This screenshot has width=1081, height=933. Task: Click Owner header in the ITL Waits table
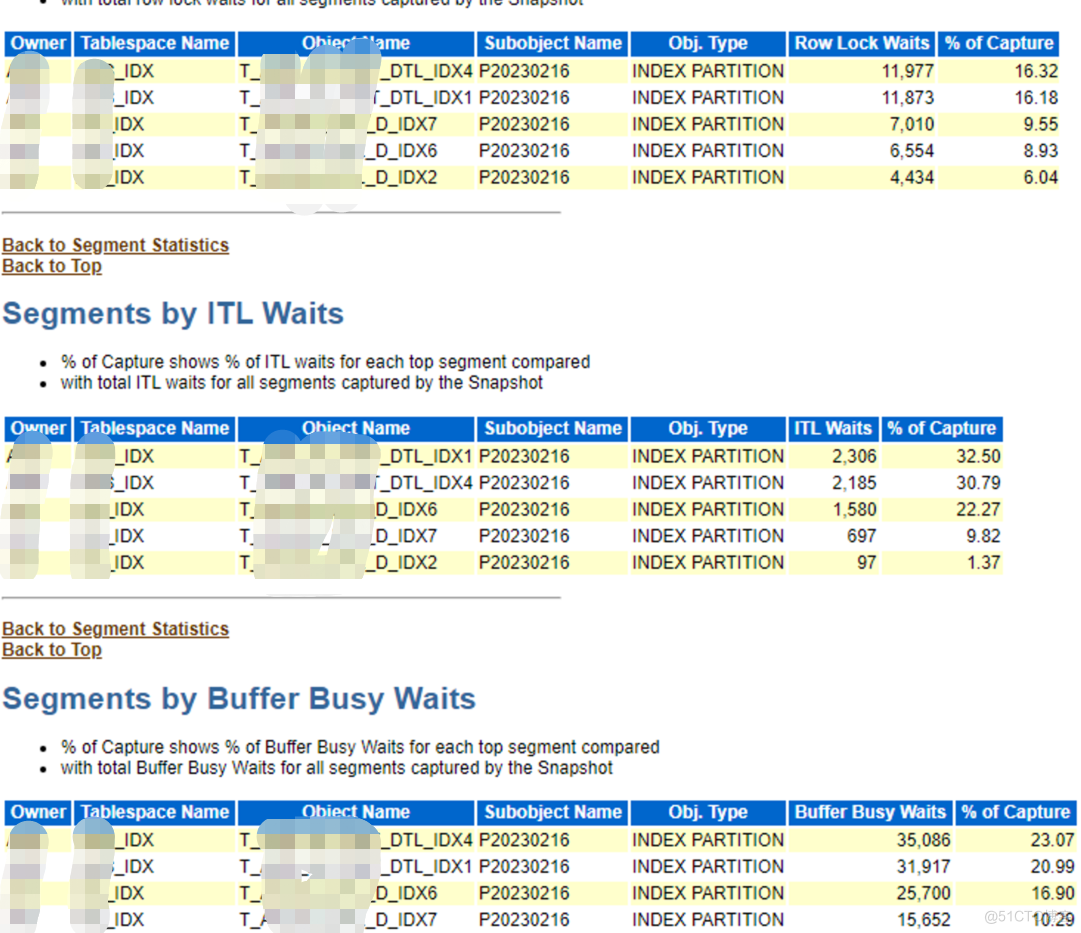click(38, 428)
